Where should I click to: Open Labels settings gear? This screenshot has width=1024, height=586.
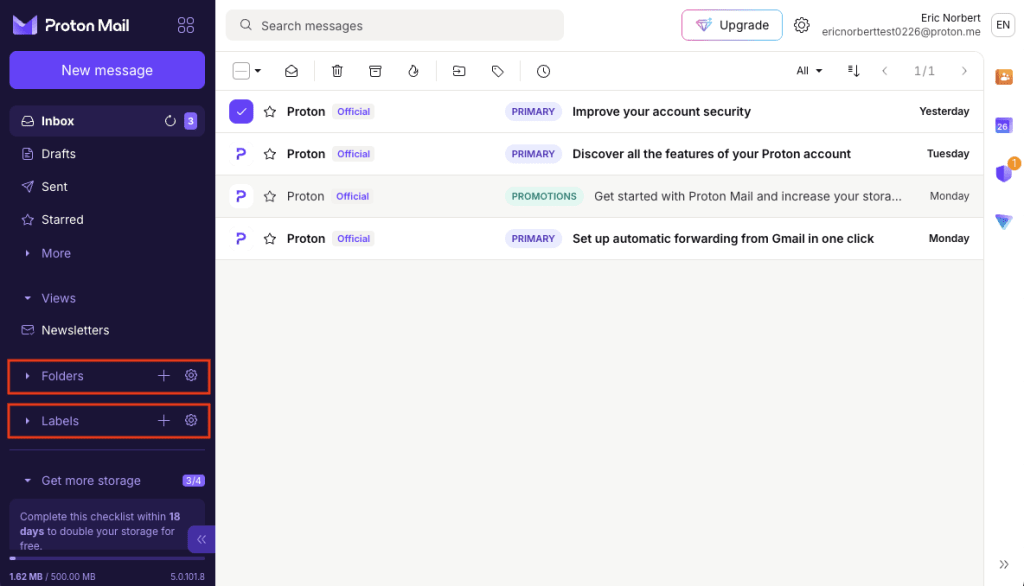tap(191, 421)
